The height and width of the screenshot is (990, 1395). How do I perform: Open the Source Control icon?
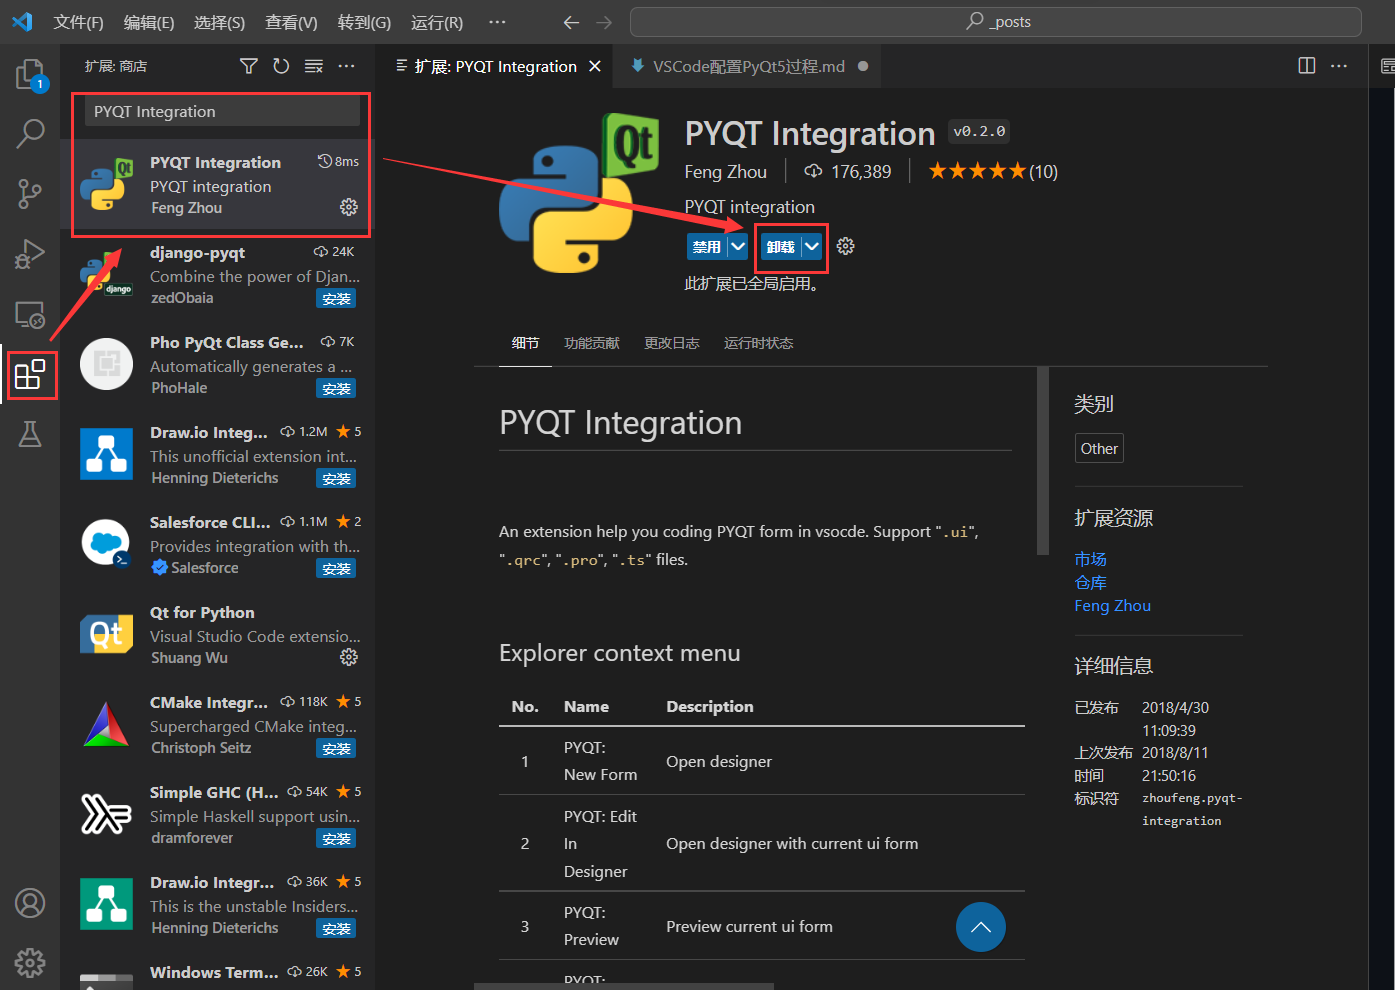coord(30,193)
